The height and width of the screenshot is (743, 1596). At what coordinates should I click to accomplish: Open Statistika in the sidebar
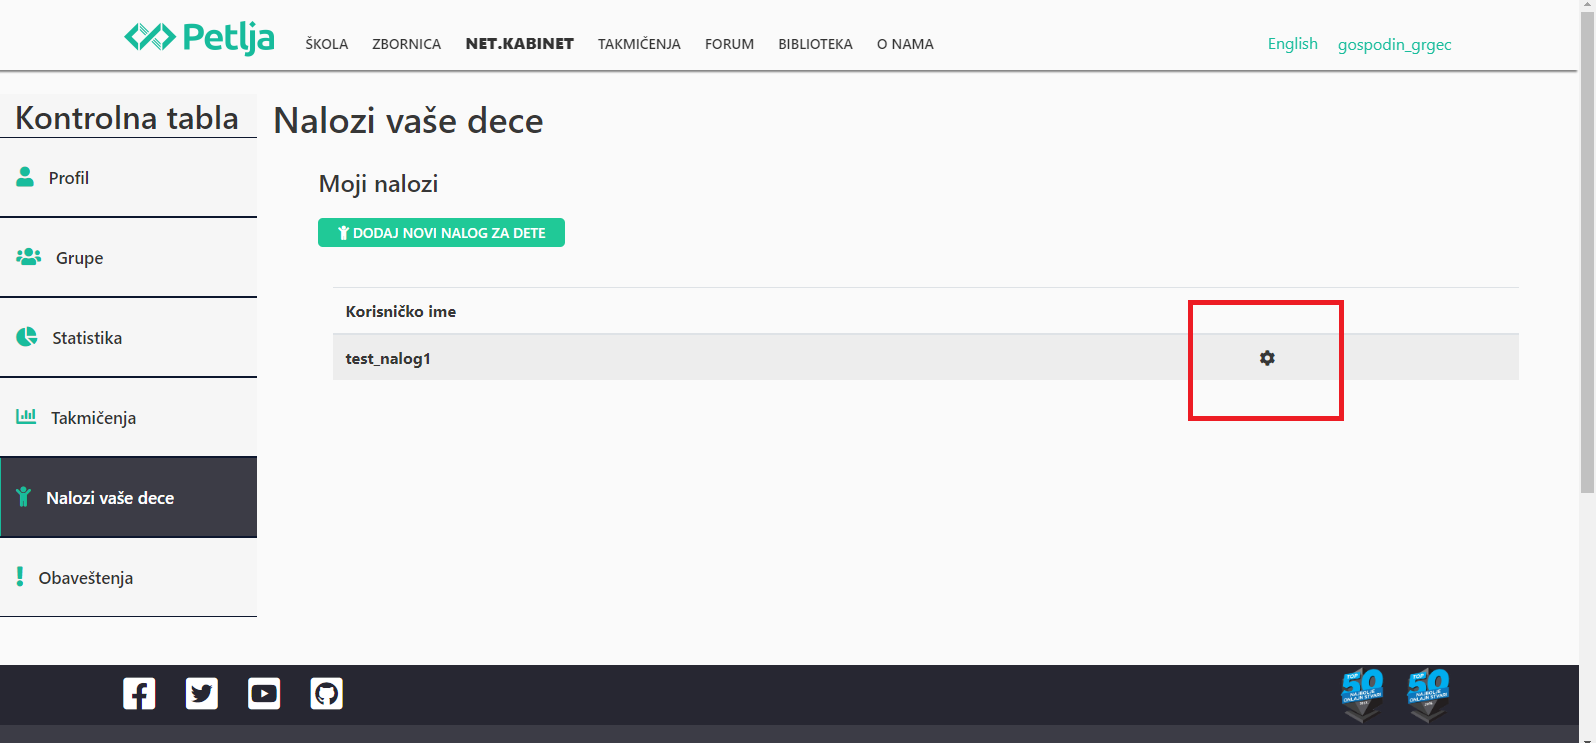pyautogui.click(x=128, y=338)
